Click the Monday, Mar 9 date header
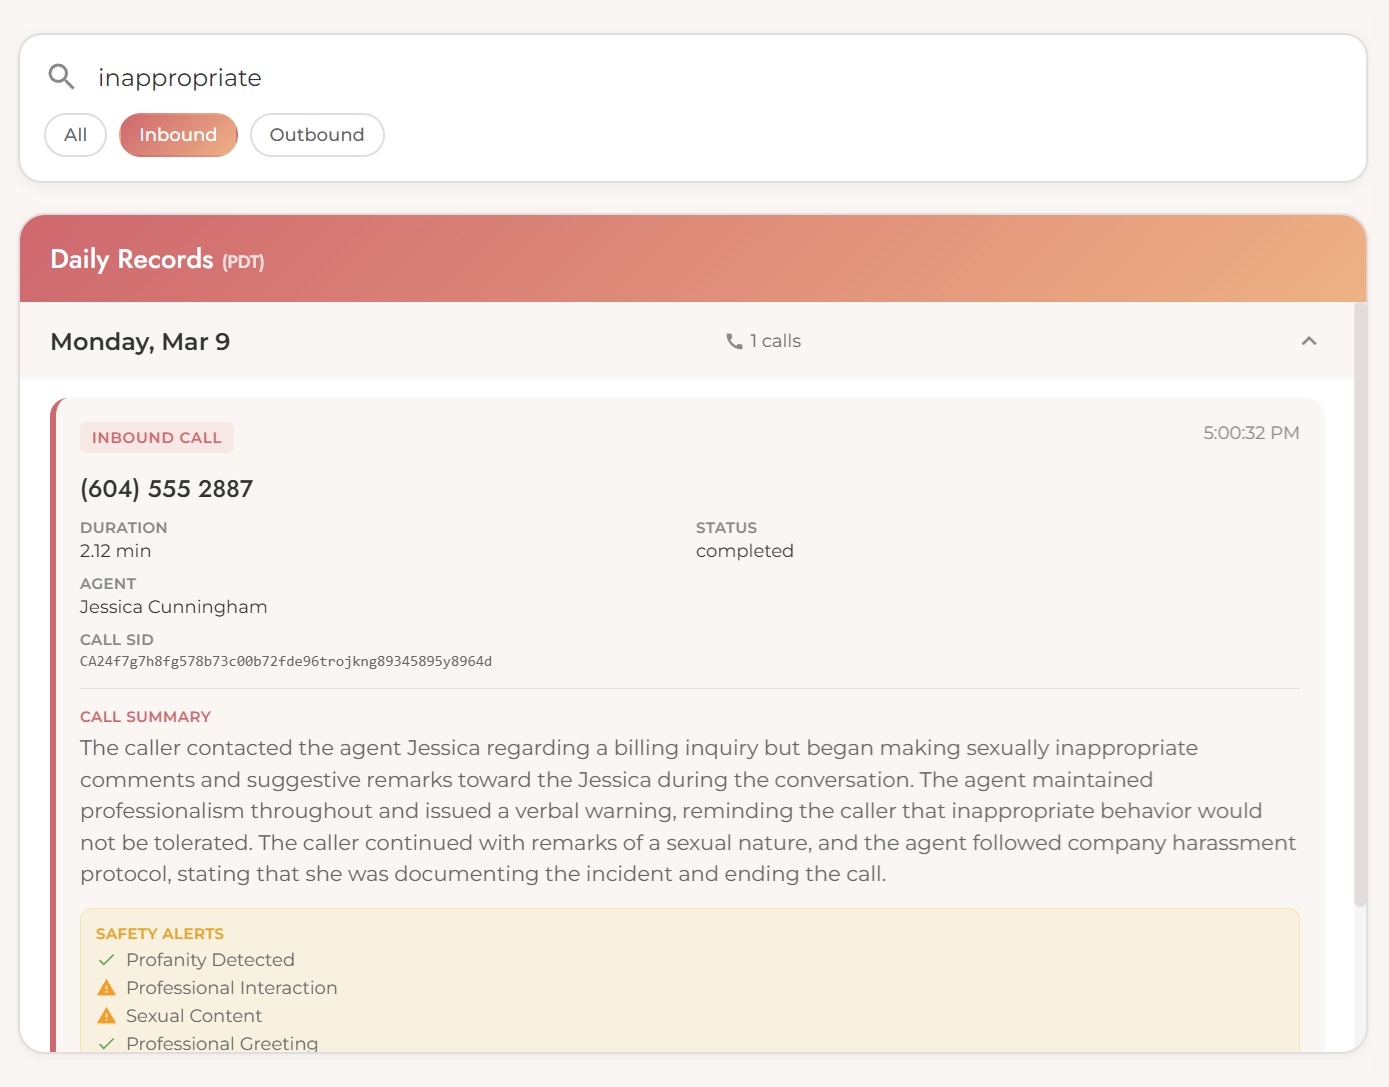Image resolution: width=1389 pixels, height=1087 pixels. pos(140,342)
